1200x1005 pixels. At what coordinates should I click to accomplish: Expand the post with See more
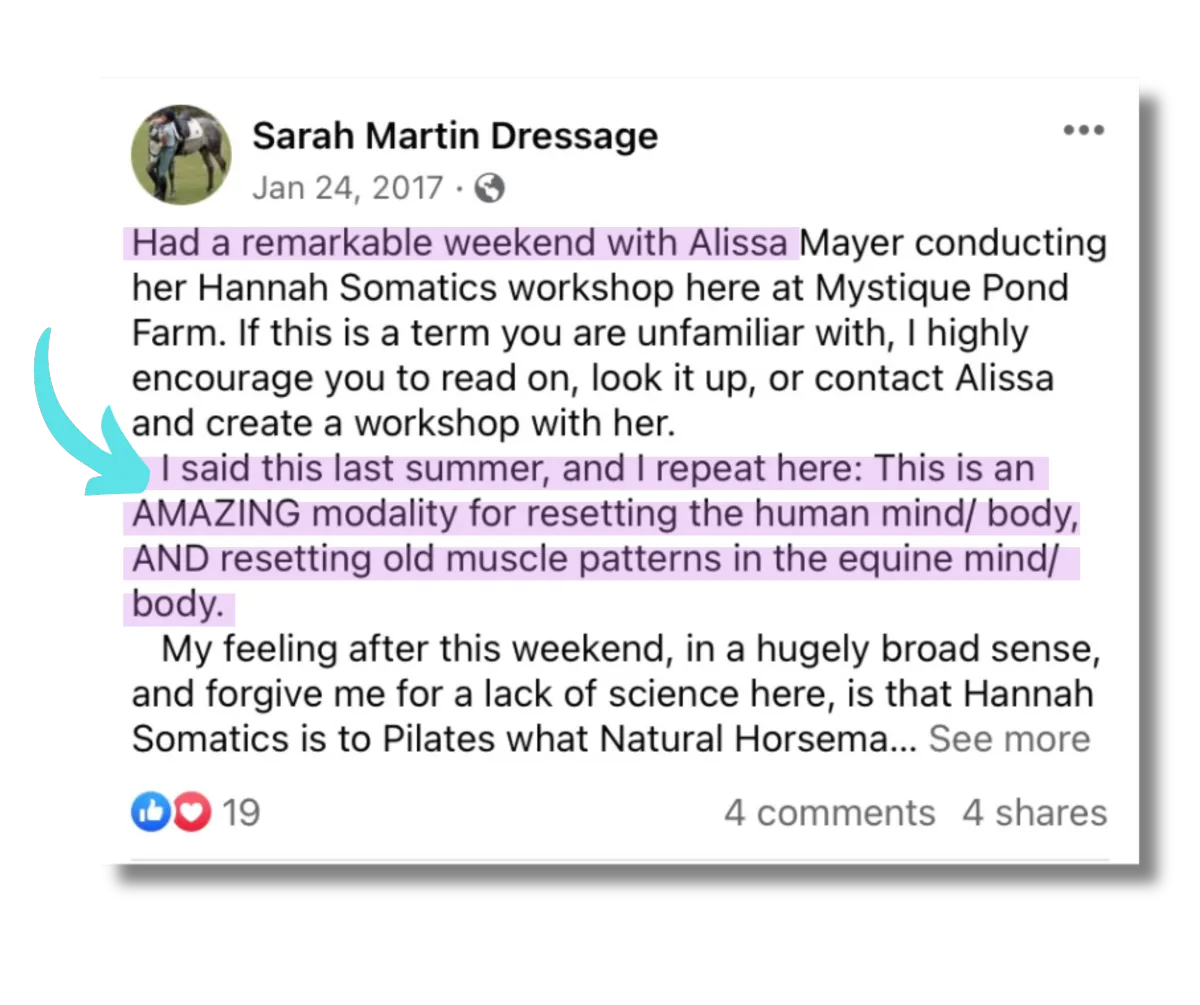click(x=1009, y=739)
